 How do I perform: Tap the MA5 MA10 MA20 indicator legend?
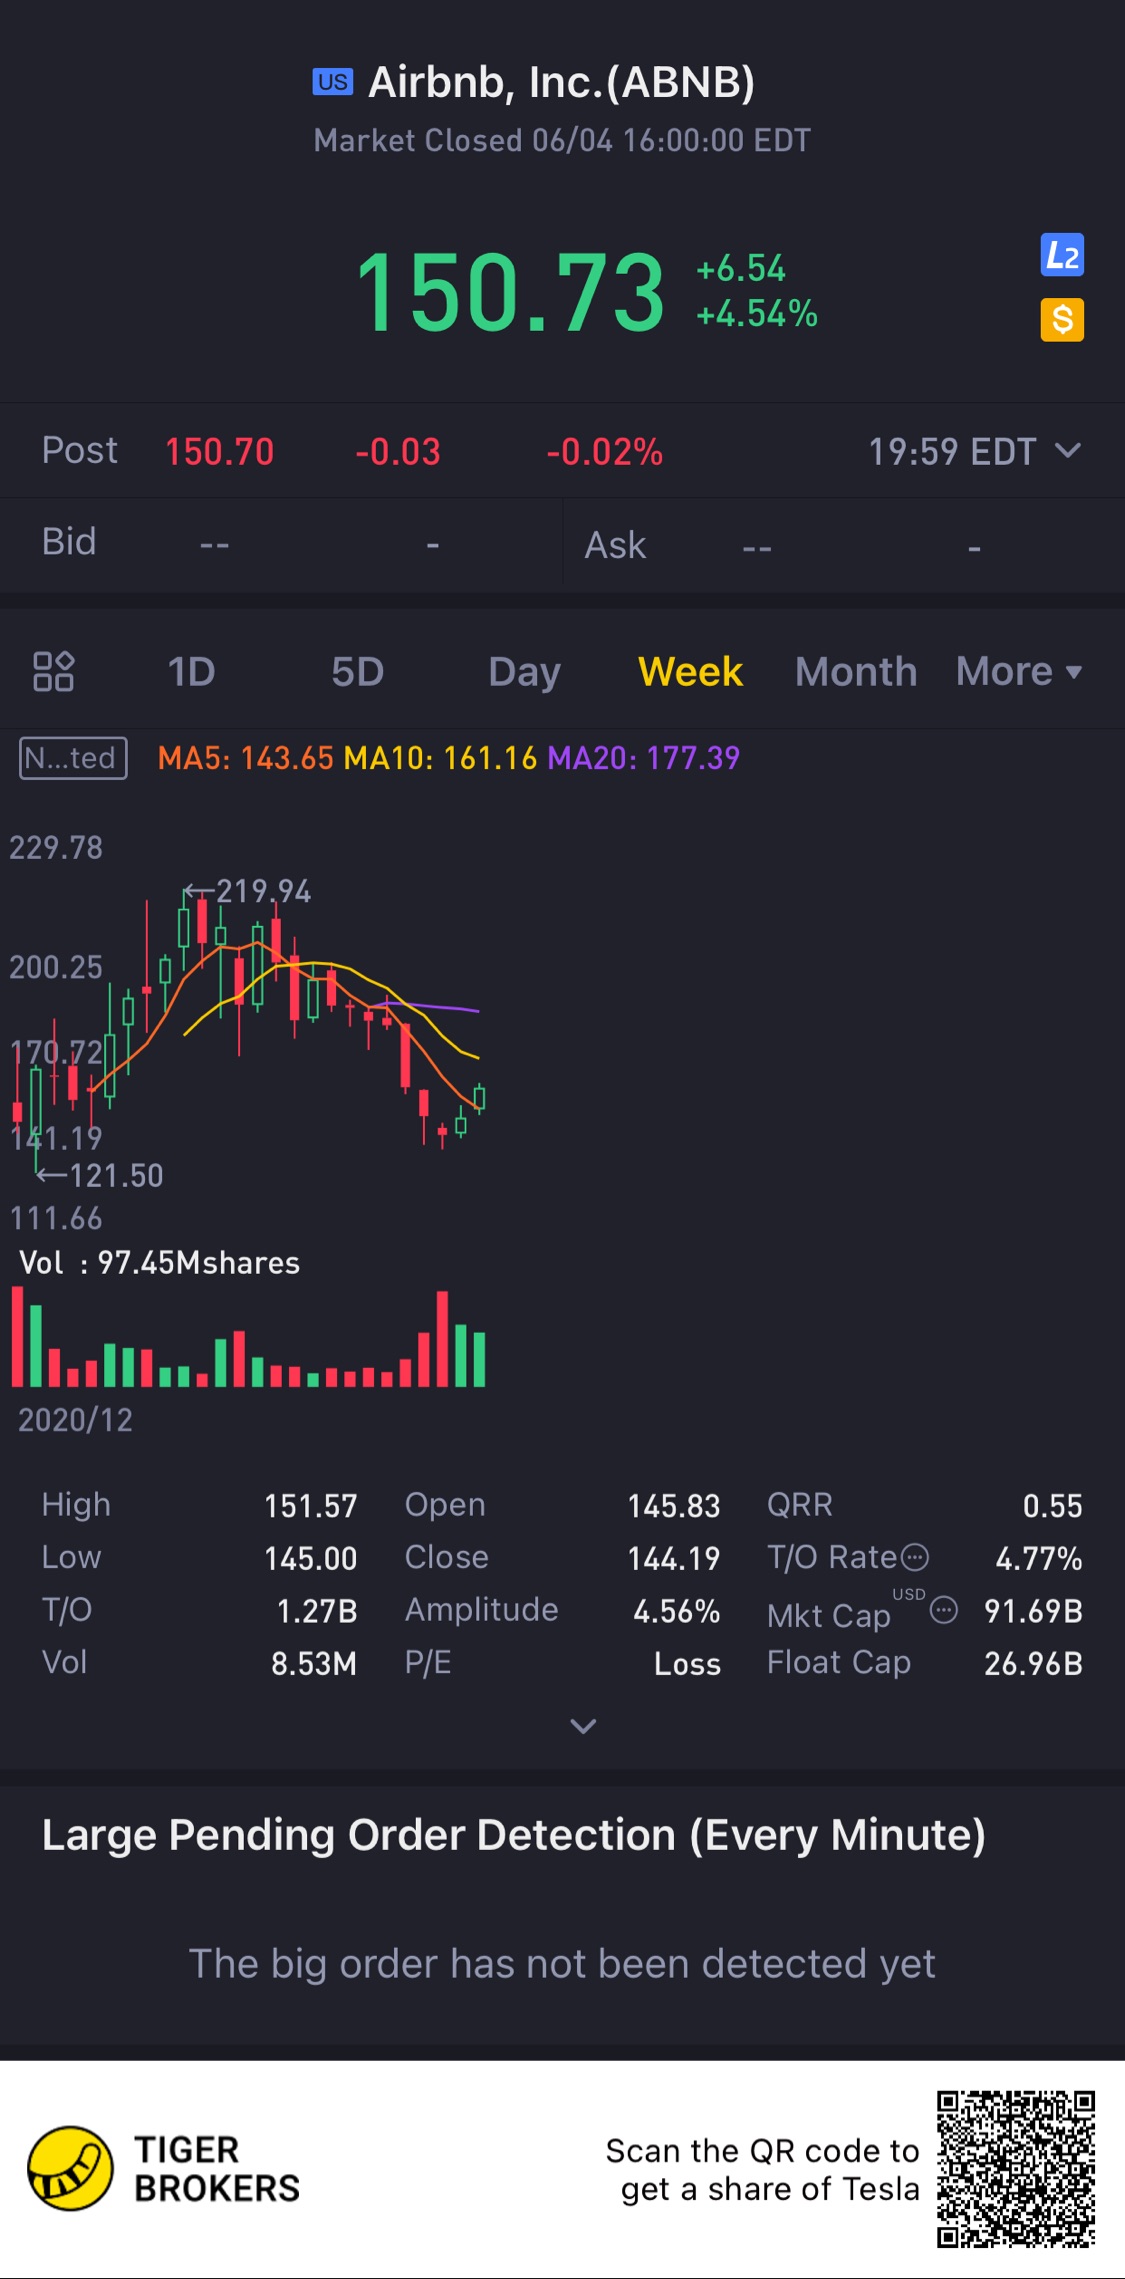(x=449, y=758)
